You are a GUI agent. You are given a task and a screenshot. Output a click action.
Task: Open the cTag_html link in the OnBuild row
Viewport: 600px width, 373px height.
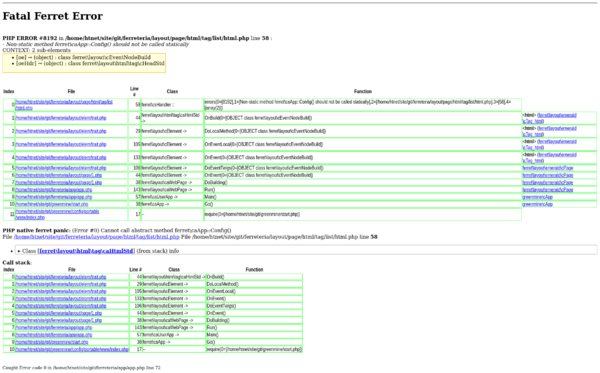pyautogui.click(x=549, y=118)
